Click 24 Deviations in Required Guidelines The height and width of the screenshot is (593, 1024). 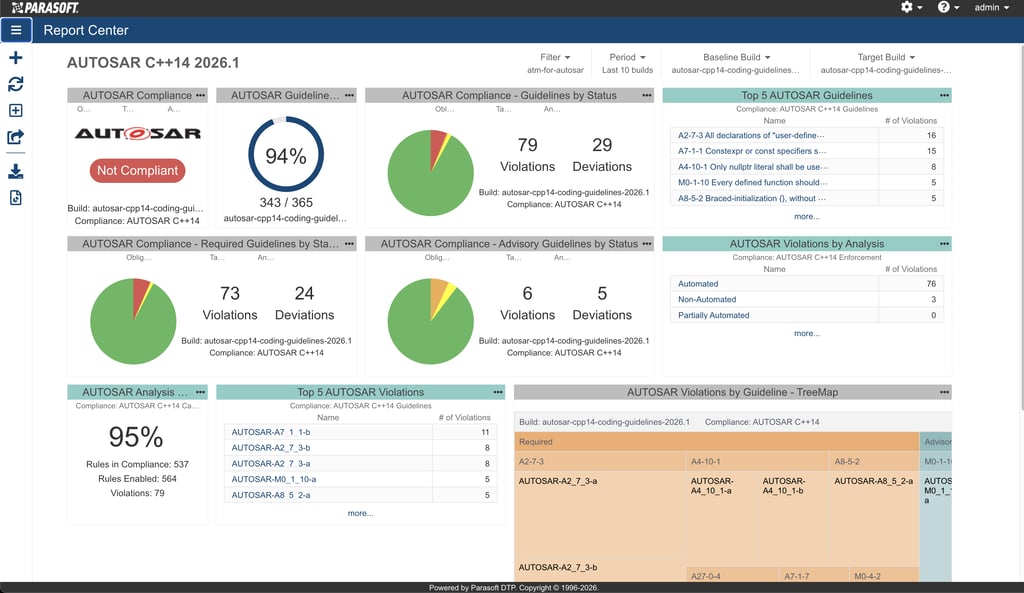pyautogui.click(x=304, y=303)
